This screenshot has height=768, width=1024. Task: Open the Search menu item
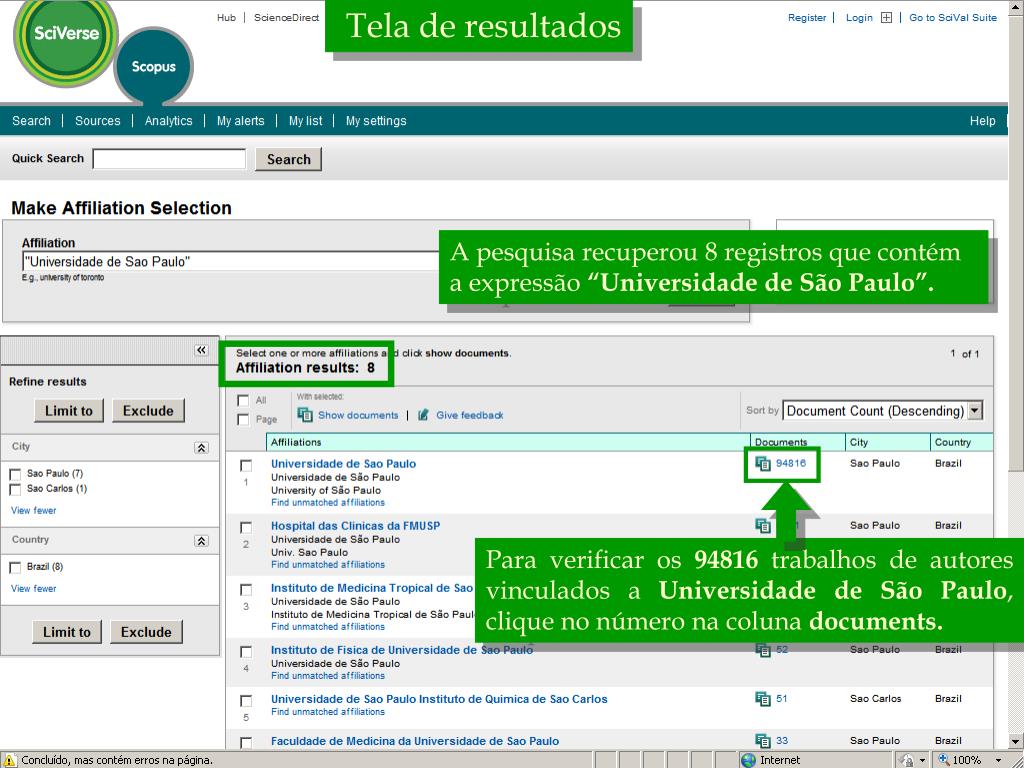click(x=31, y=121)
